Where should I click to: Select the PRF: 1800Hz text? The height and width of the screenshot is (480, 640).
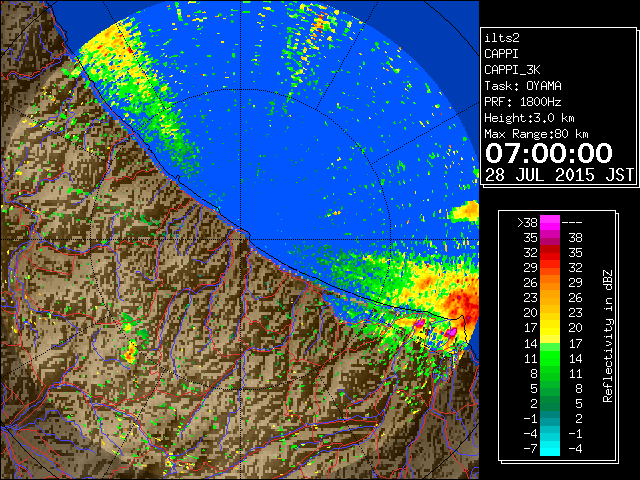click(523, 102)
